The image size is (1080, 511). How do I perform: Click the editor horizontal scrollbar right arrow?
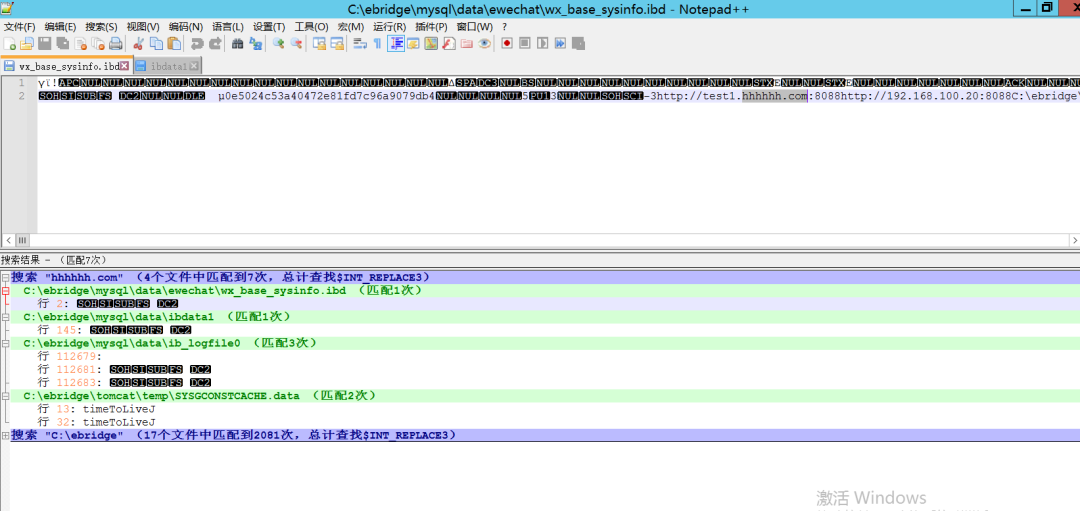pyautogui.click(x=1074, y=240)
